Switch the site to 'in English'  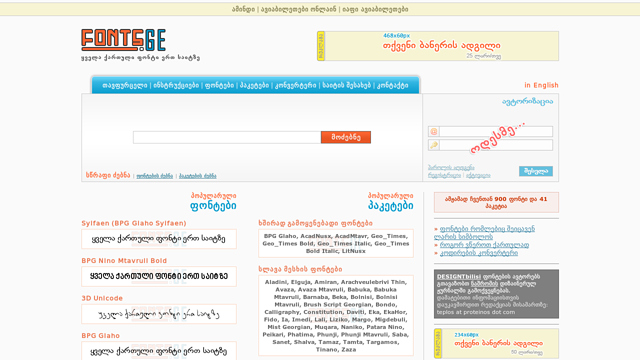click(541, 85)
